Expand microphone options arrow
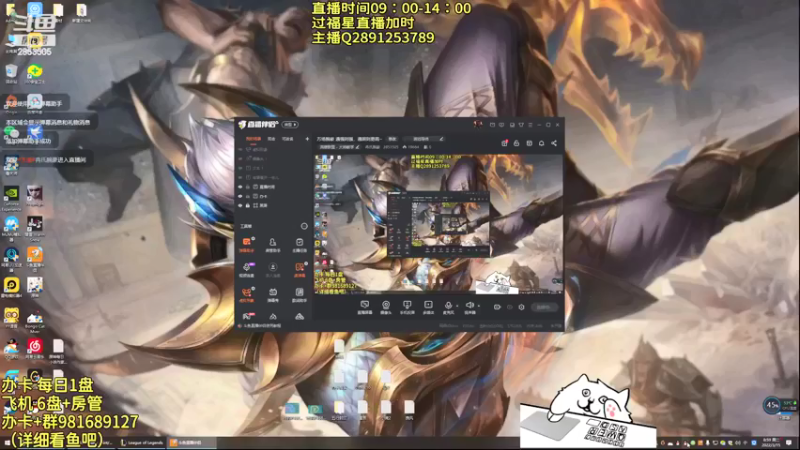This screenshot has height=450, width=800. coord(457,306)
